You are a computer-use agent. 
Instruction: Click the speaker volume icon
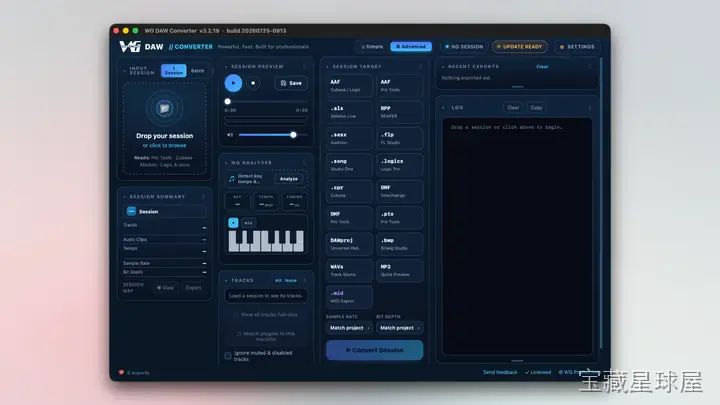[230, 135]
